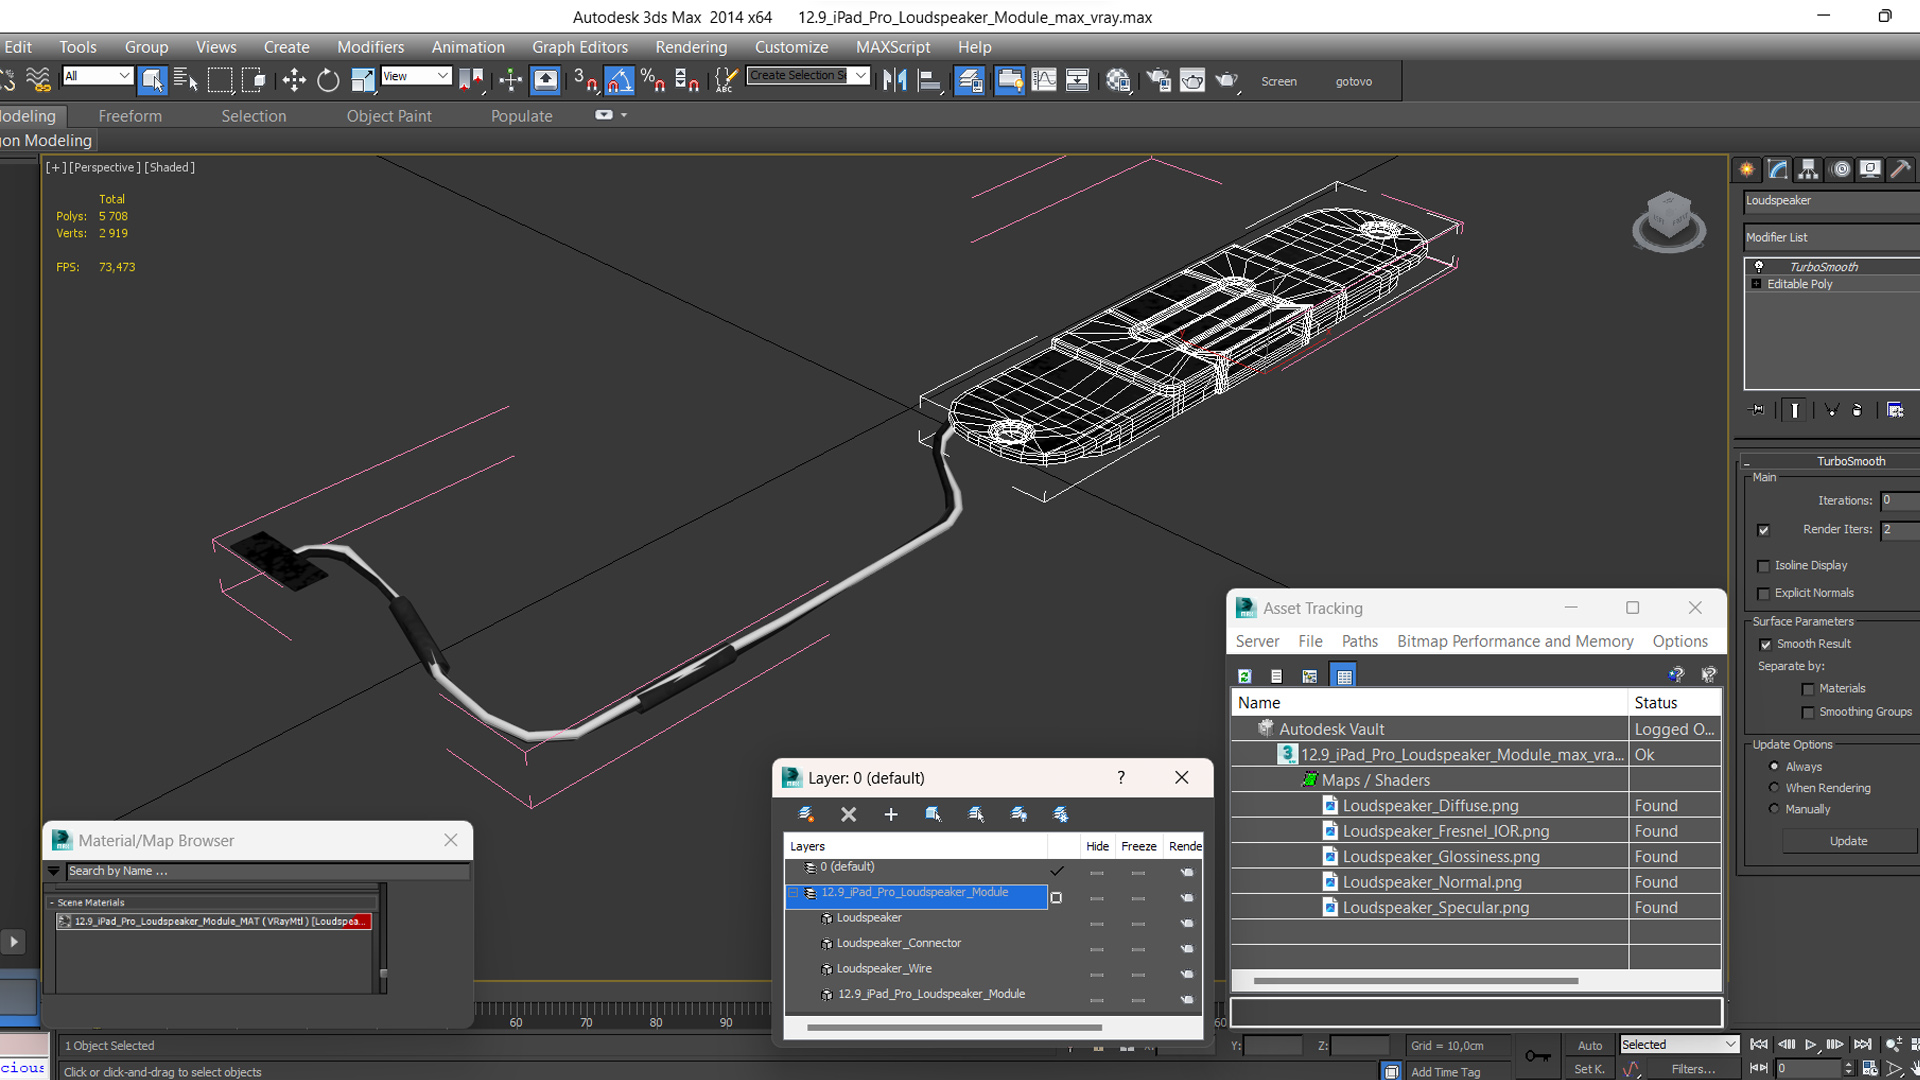The width and height of the screenshot is (1920, 1080).
Task: Select the Manually update option
Action: point(1775,809)
